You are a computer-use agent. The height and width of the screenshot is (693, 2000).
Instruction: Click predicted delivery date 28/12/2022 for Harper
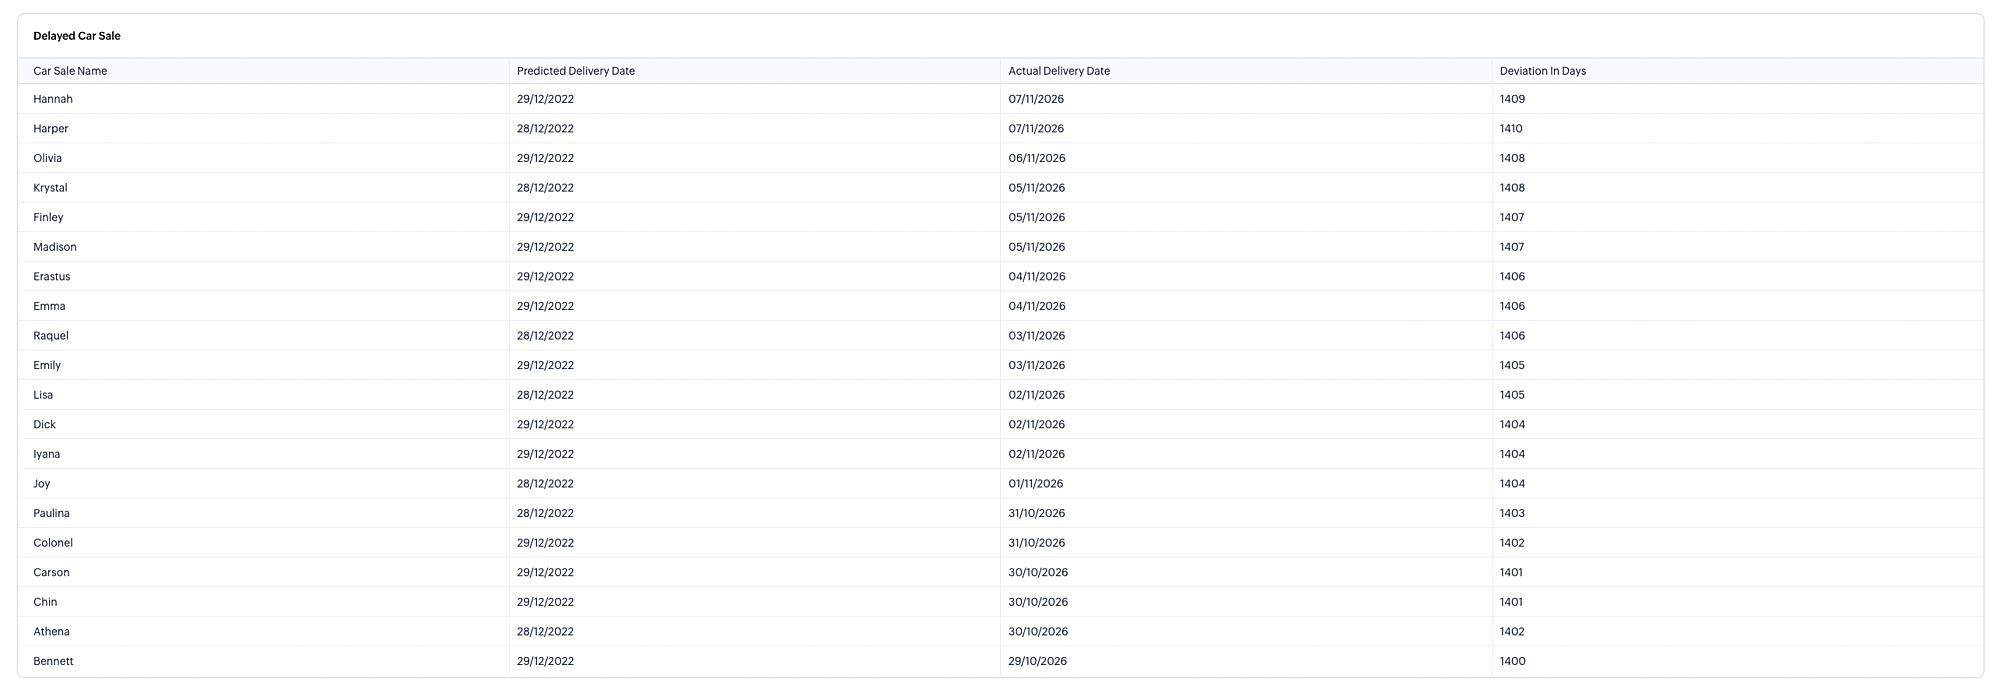(x=545, y=129)
